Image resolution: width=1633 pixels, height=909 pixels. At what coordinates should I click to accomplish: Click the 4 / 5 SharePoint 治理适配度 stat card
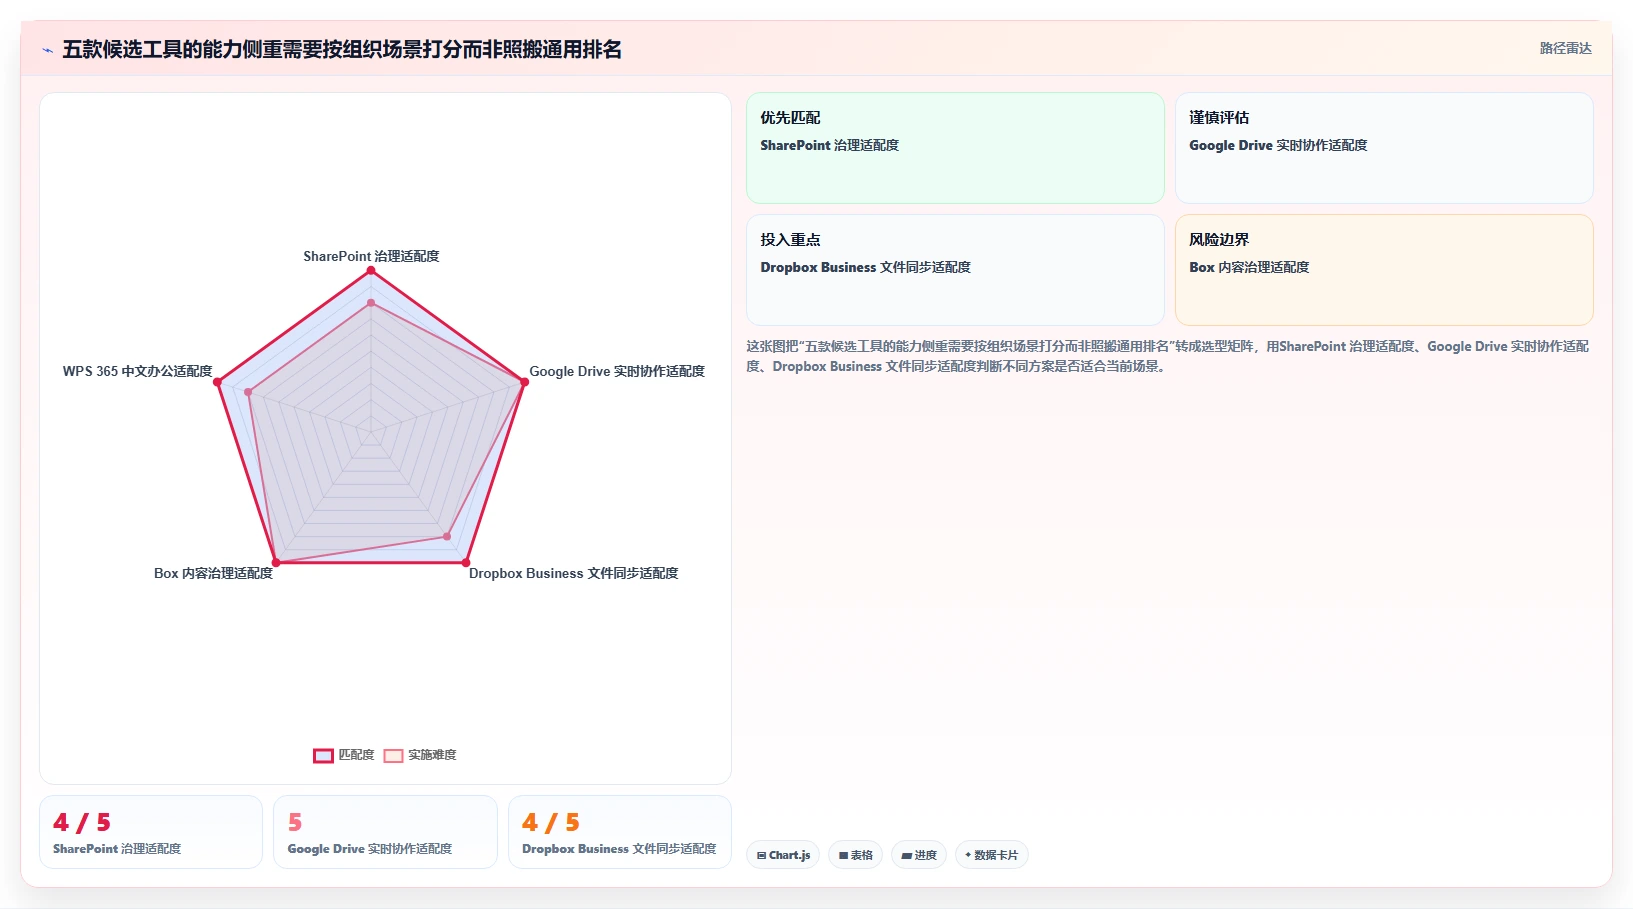(151, 832)
